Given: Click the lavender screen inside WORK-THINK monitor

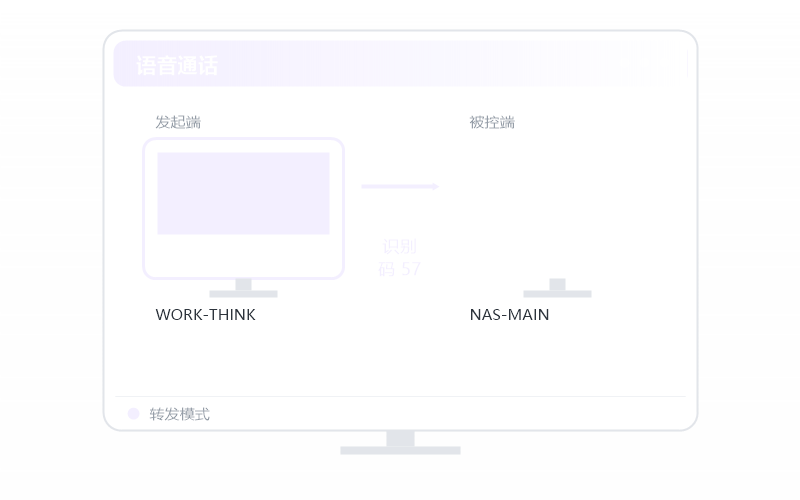Looking at the screenshot, I should [243, 193].
